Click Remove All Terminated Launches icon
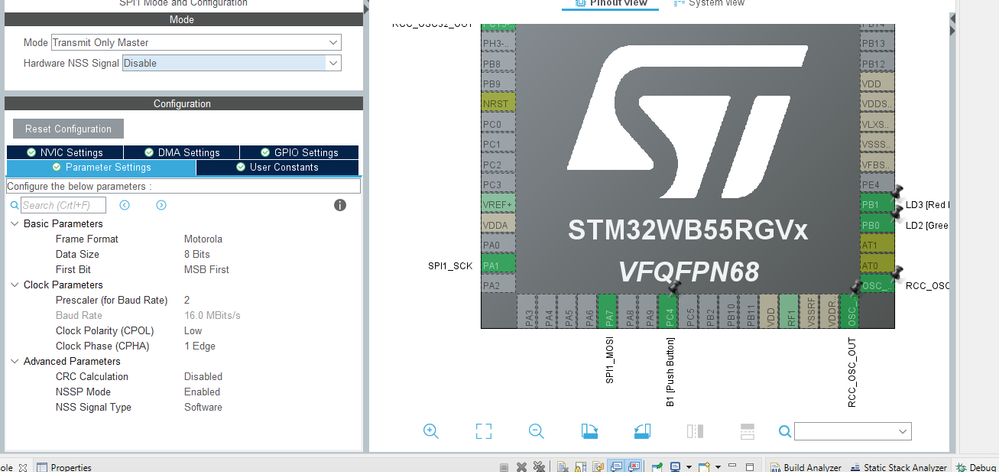Screen dimensions: 999x472 pyautogui.click(x=539, y=467)
